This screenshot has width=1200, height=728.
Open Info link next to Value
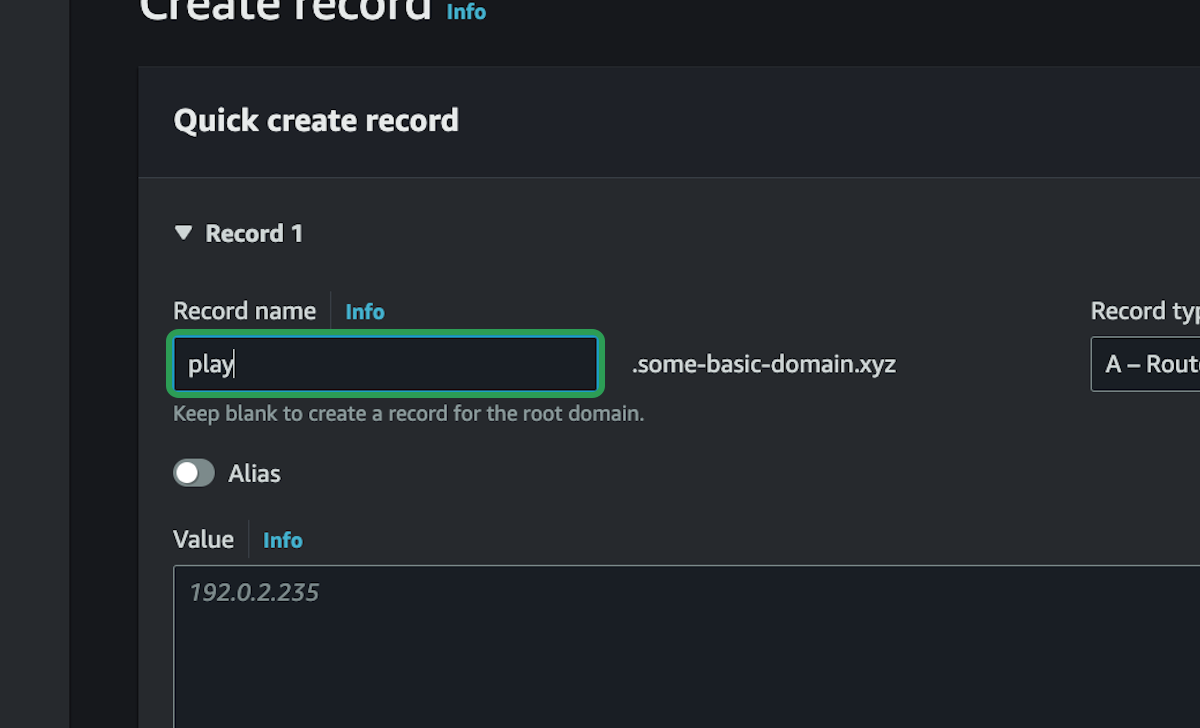click(x=282, y=540)
